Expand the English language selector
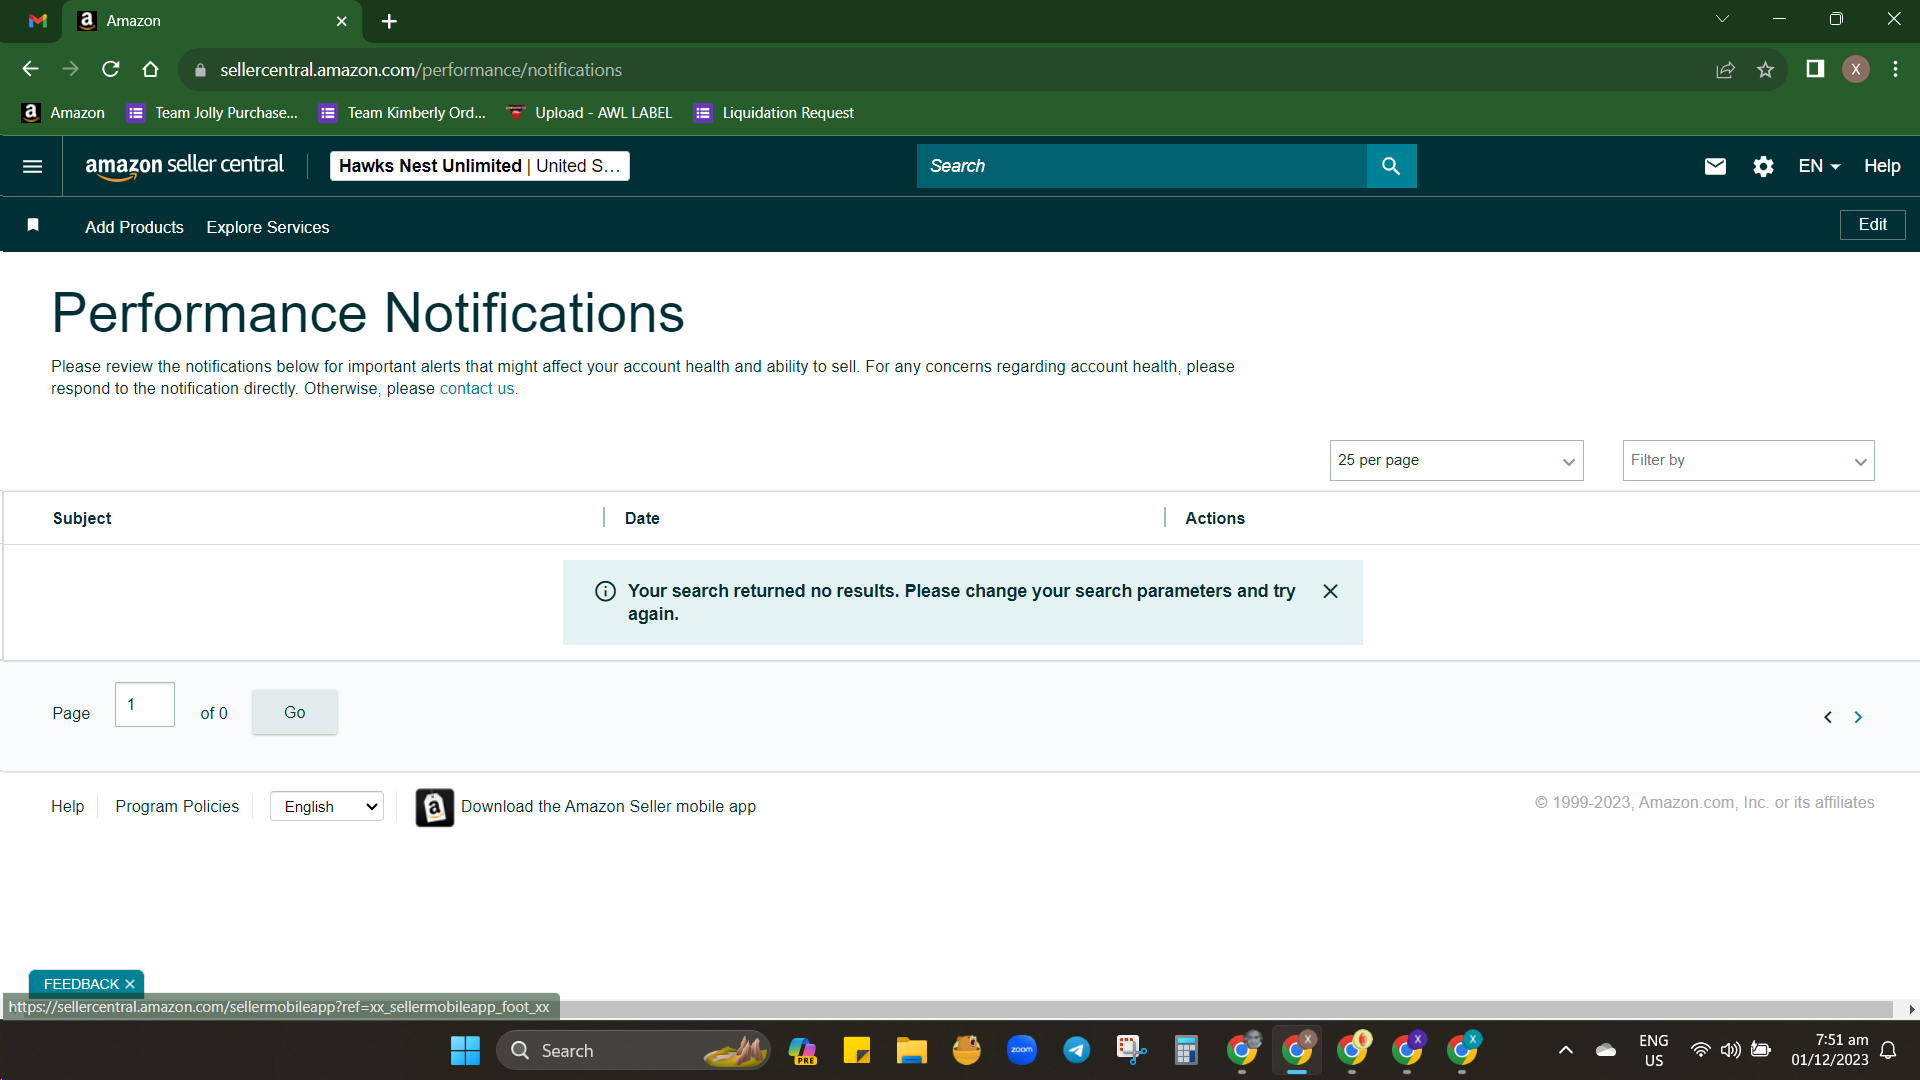1920x1080 pixels. (x=327, y=807)
